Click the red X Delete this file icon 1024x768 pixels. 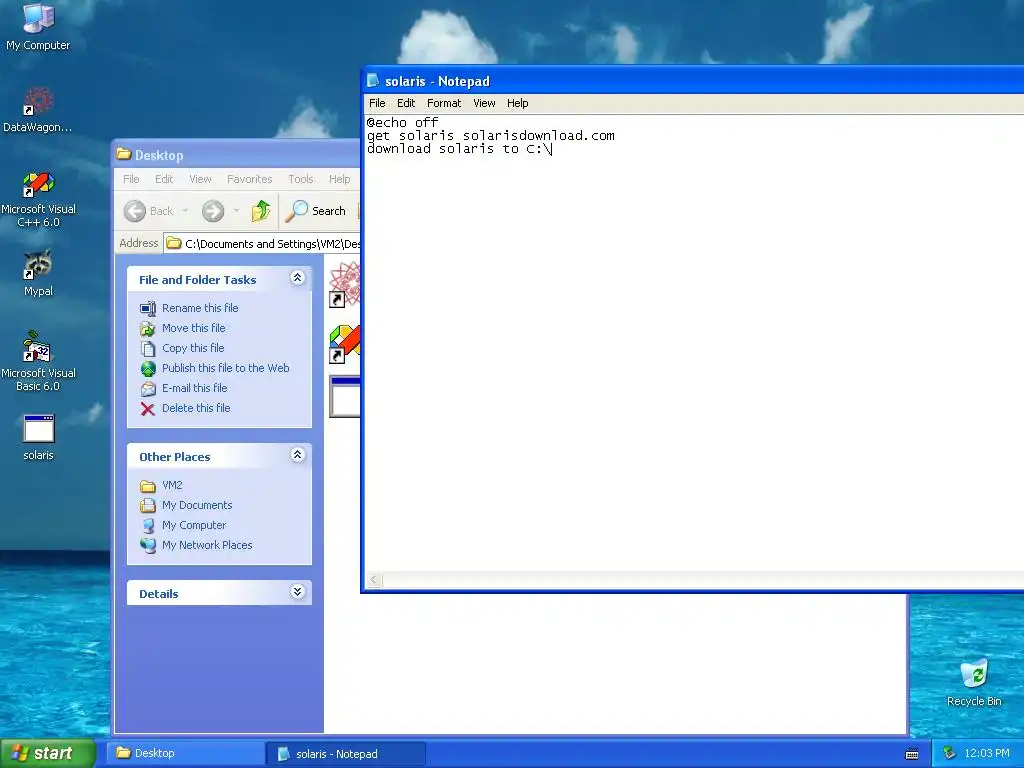(148, 409)
